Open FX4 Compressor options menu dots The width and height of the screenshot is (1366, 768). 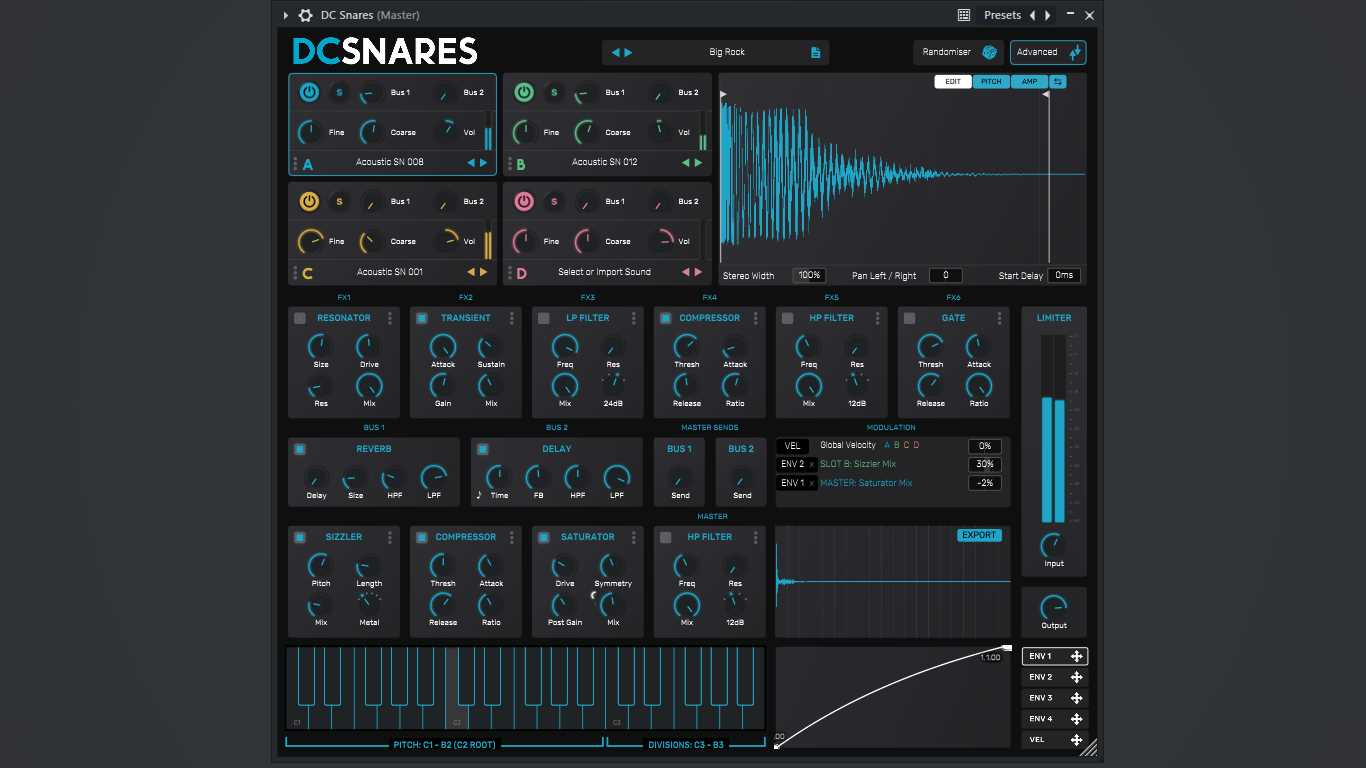[x=756, y=318]
